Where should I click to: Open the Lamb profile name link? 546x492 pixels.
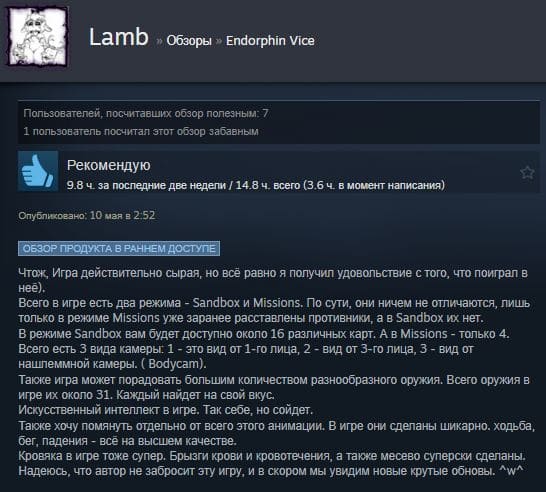[x=118, y=37]
